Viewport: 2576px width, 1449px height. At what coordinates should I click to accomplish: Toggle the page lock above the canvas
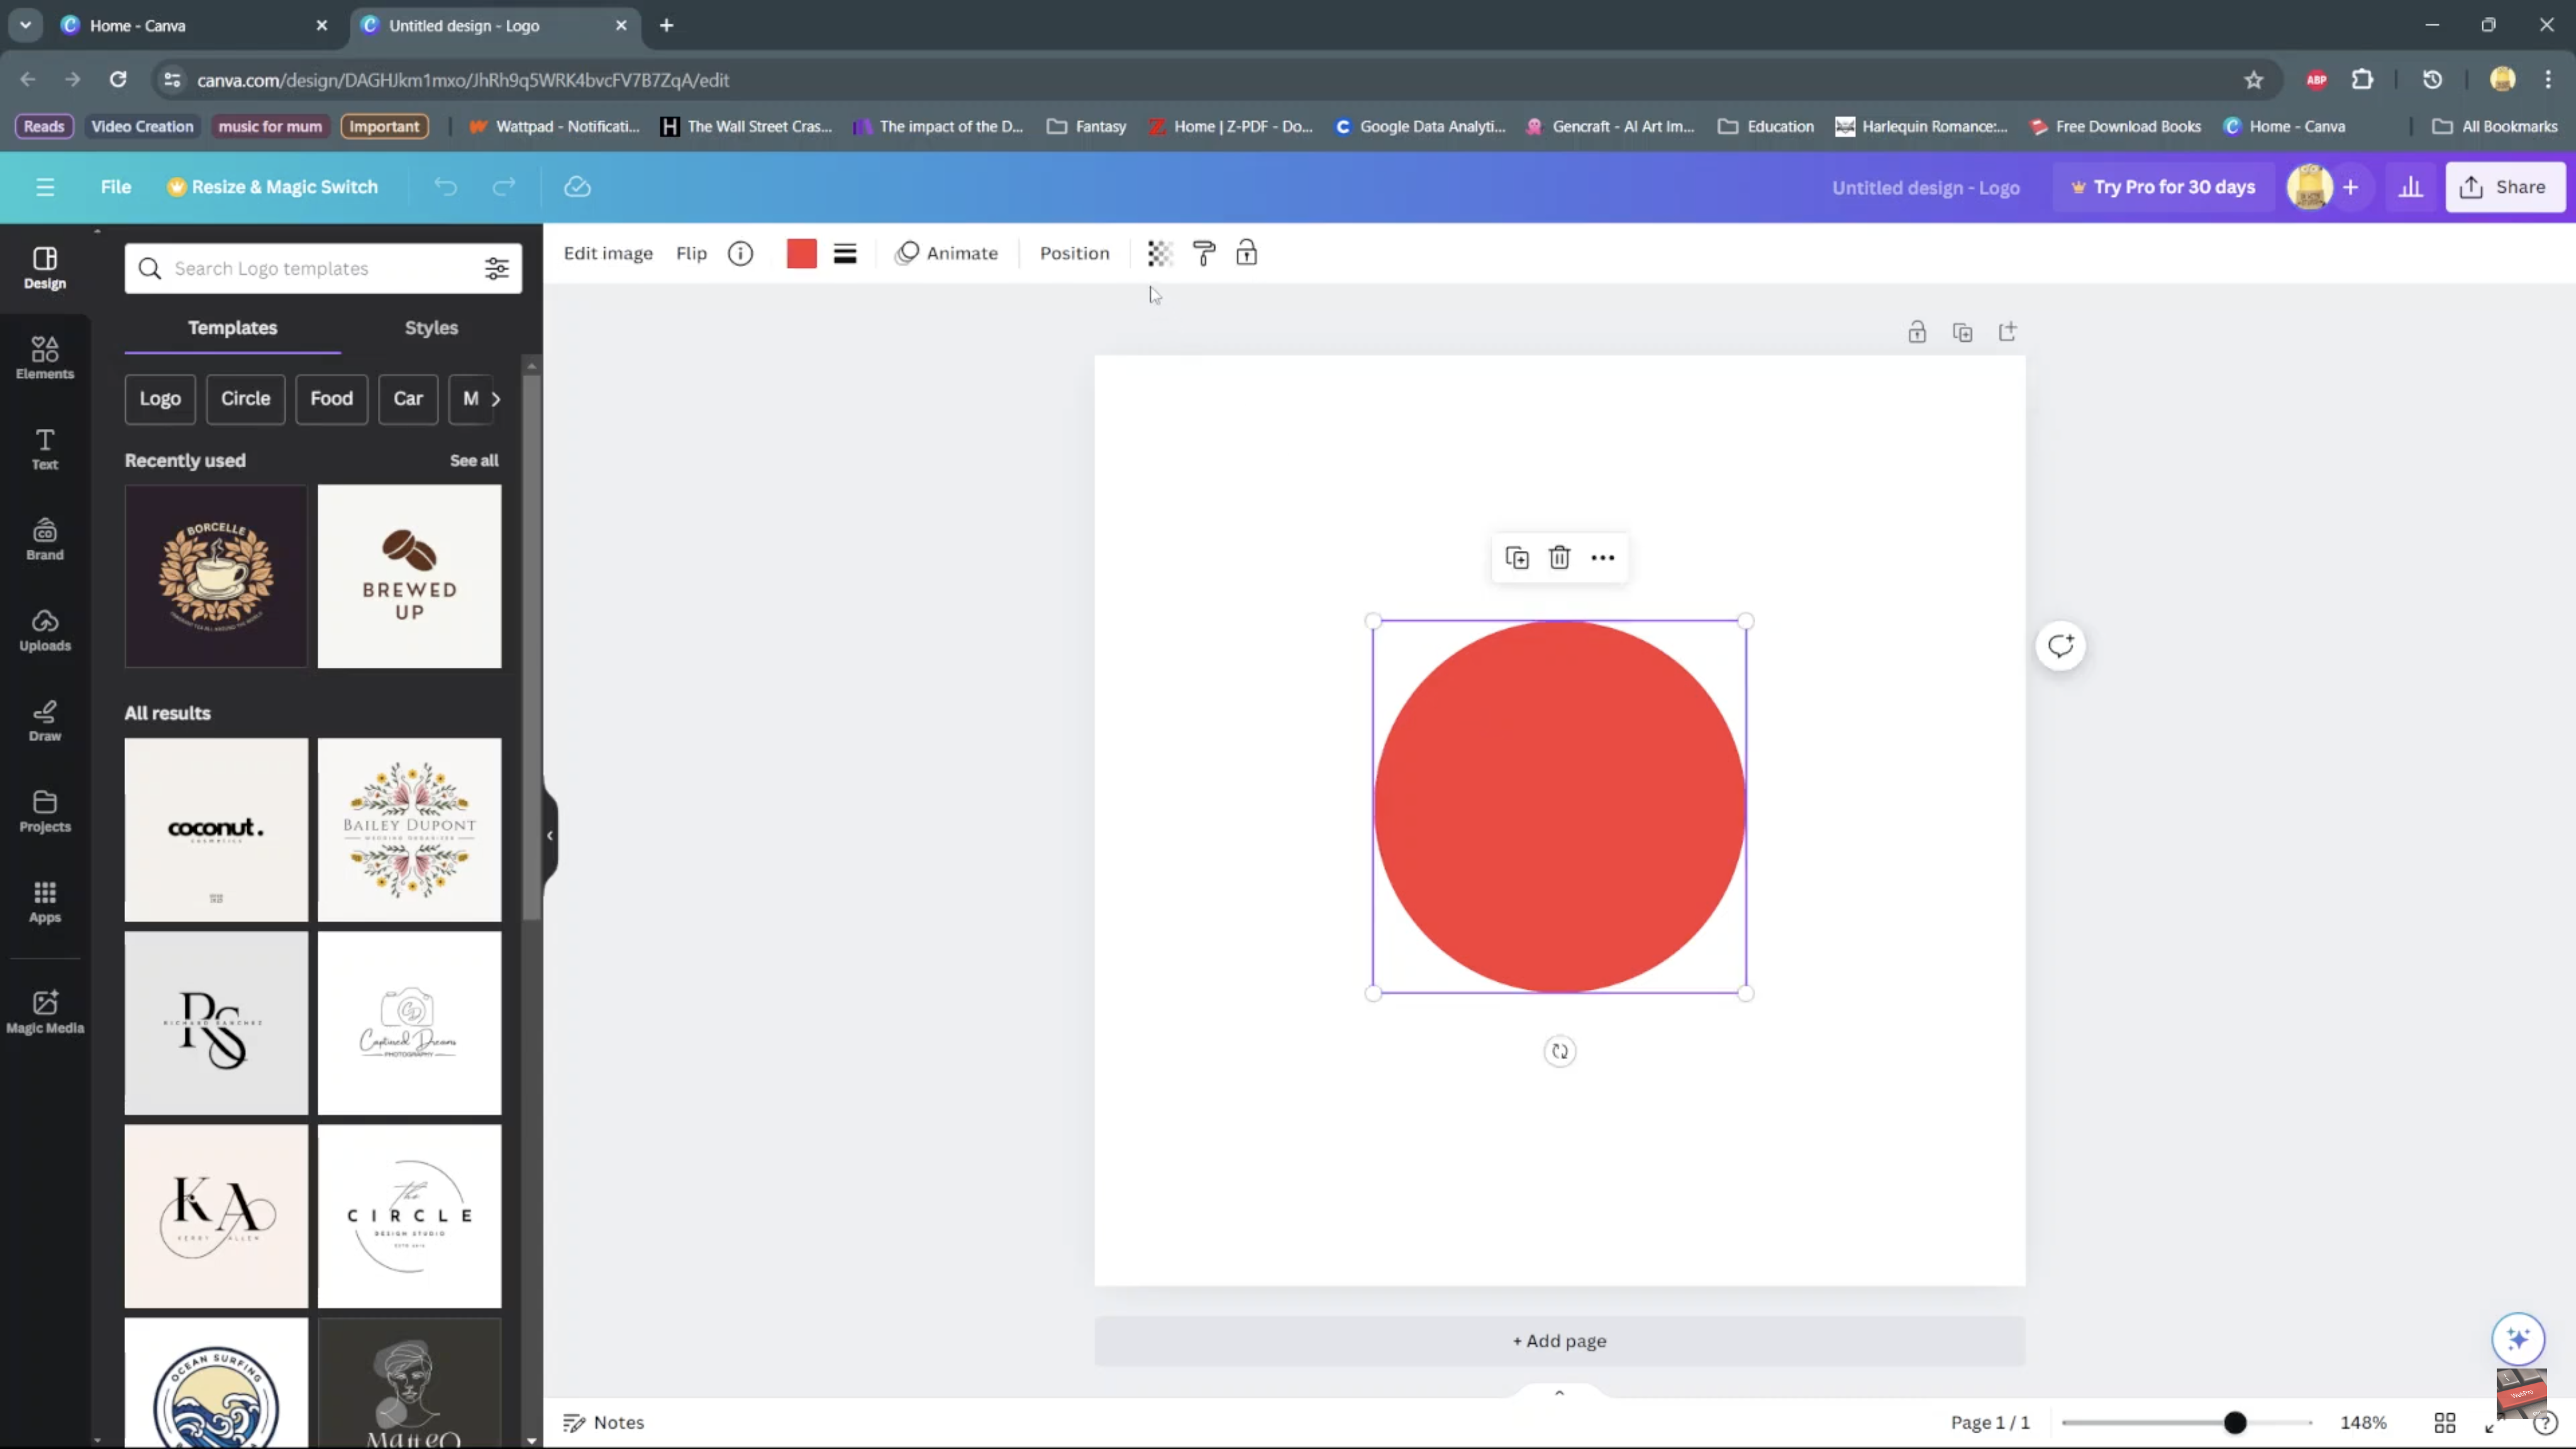pos(1916,332)
